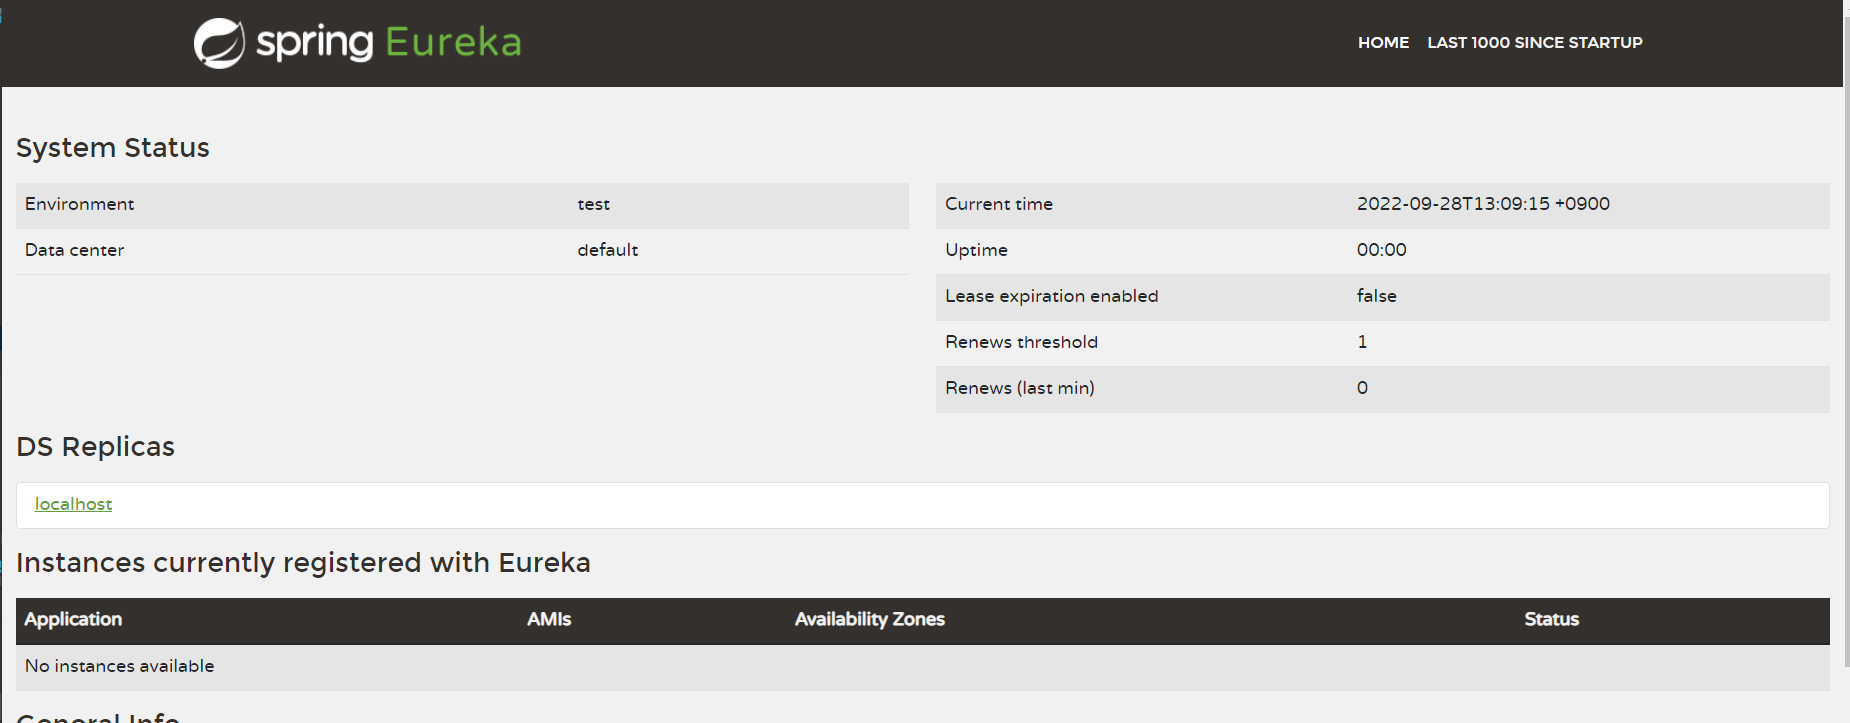Viewport: 1850px width, 723px height.
Task: Select the Uptime label
Action: pos(976,250)
